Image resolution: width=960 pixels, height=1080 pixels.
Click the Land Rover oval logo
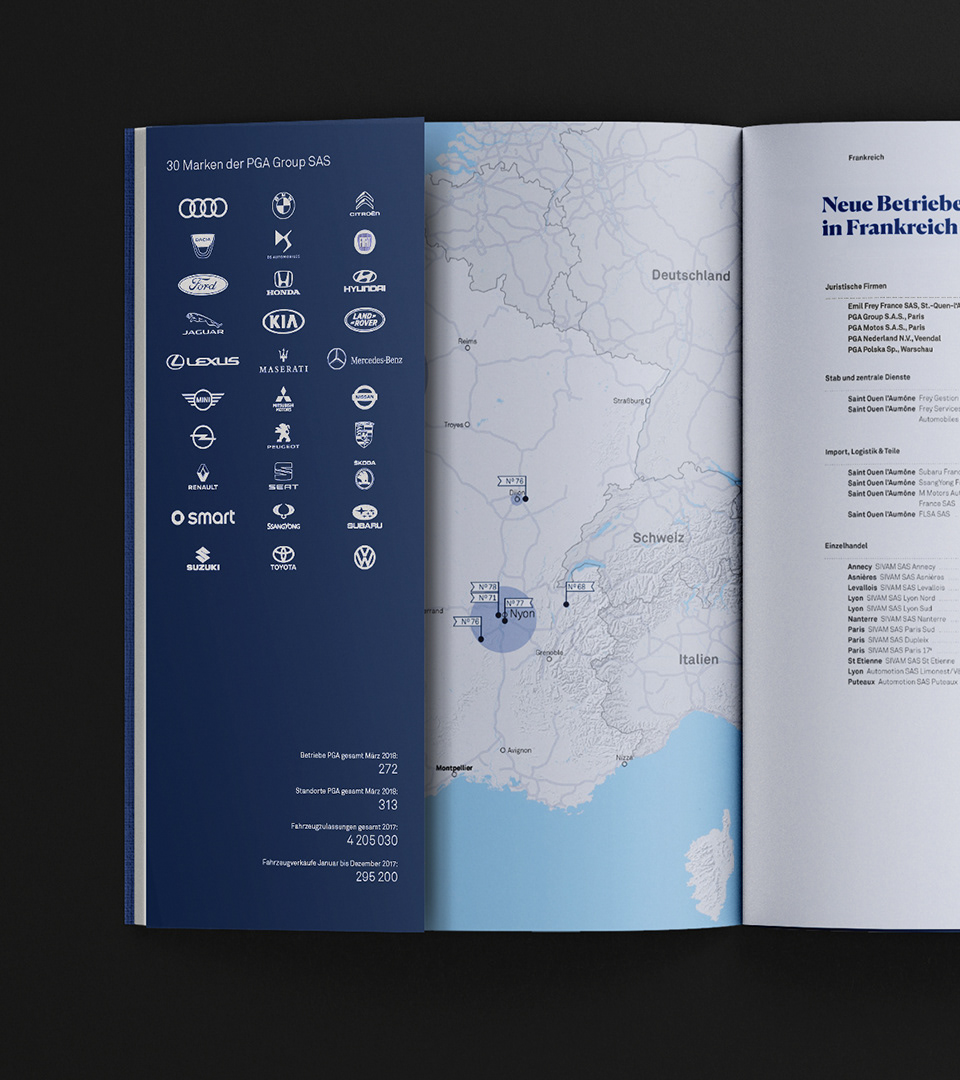[364, 320]
